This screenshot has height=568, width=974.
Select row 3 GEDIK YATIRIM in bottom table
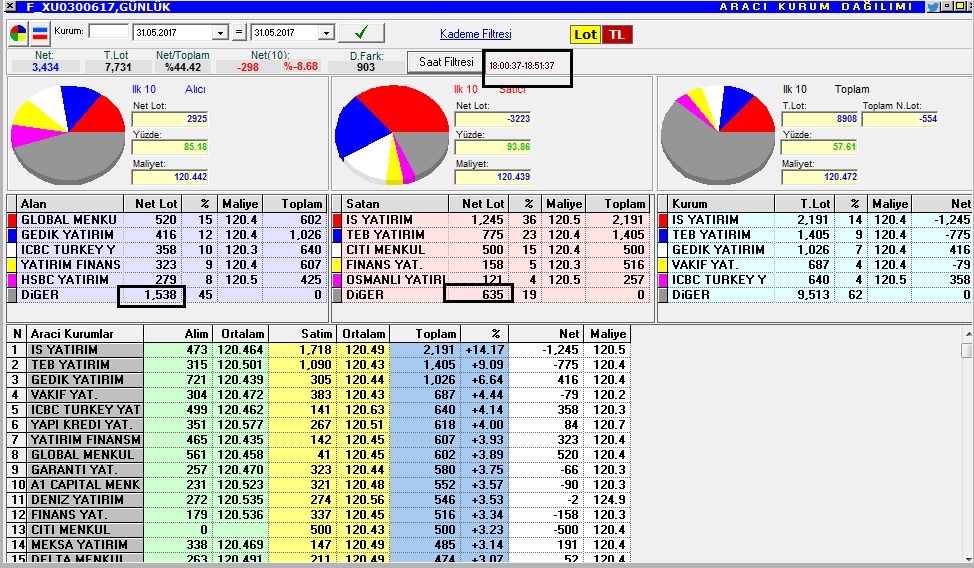point(319,380)
